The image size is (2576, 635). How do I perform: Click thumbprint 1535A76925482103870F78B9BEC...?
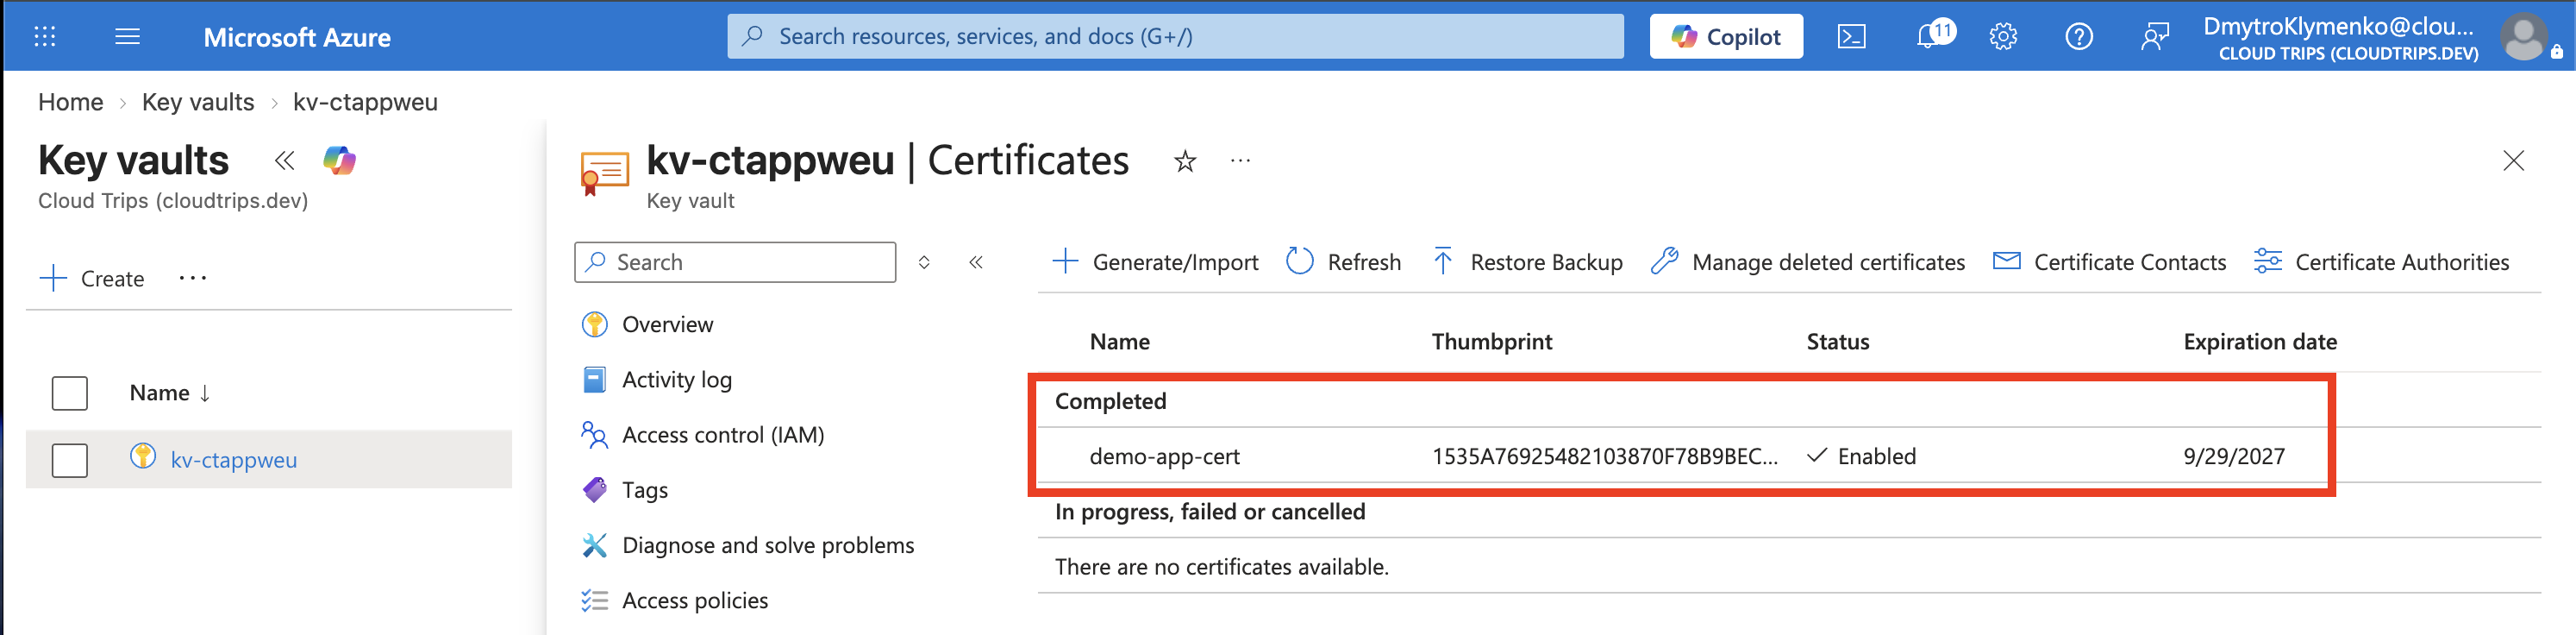[x=1605, y=457]
